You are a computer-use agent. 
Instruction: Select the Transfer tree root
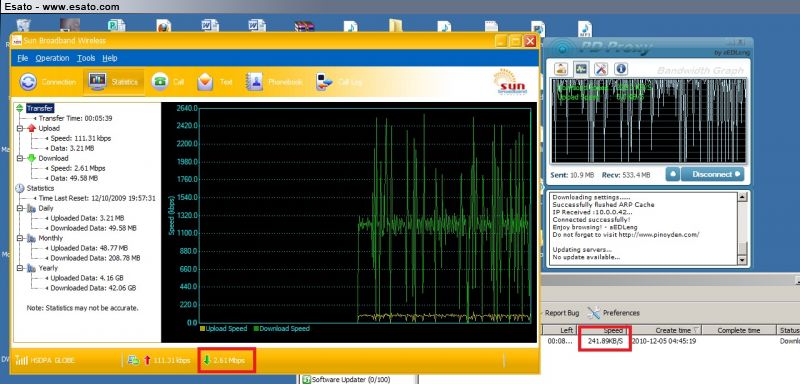(x=40, y=108)
